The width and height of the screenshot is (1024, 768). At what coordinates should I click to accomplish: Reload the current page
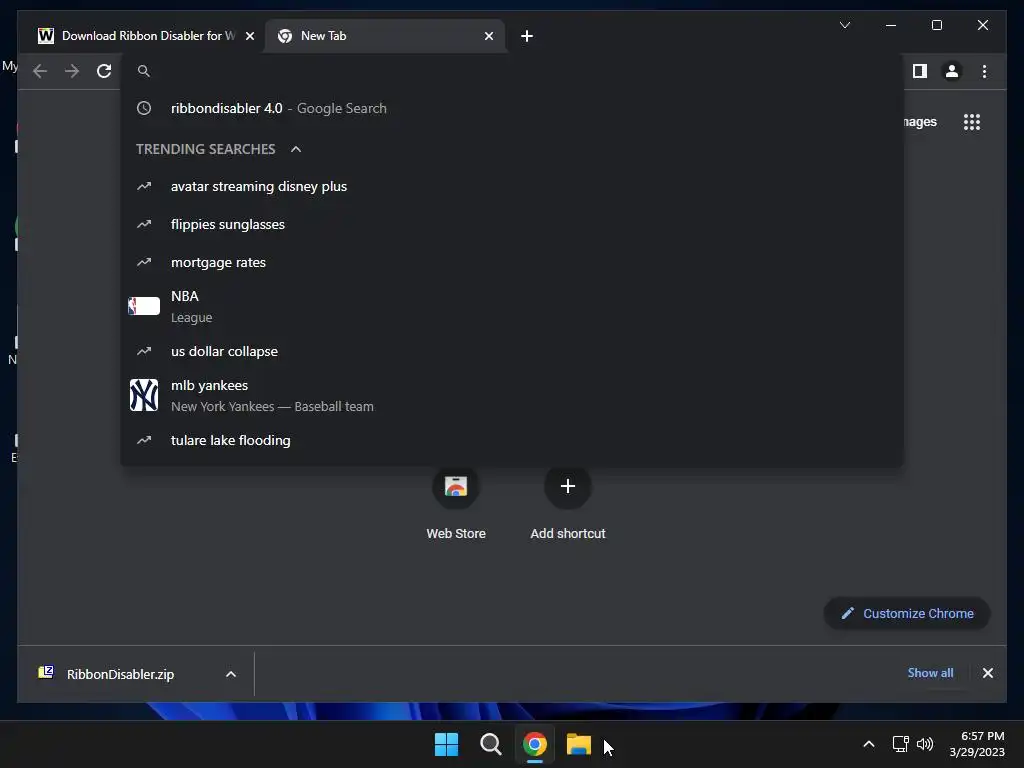tap(104, 71)
